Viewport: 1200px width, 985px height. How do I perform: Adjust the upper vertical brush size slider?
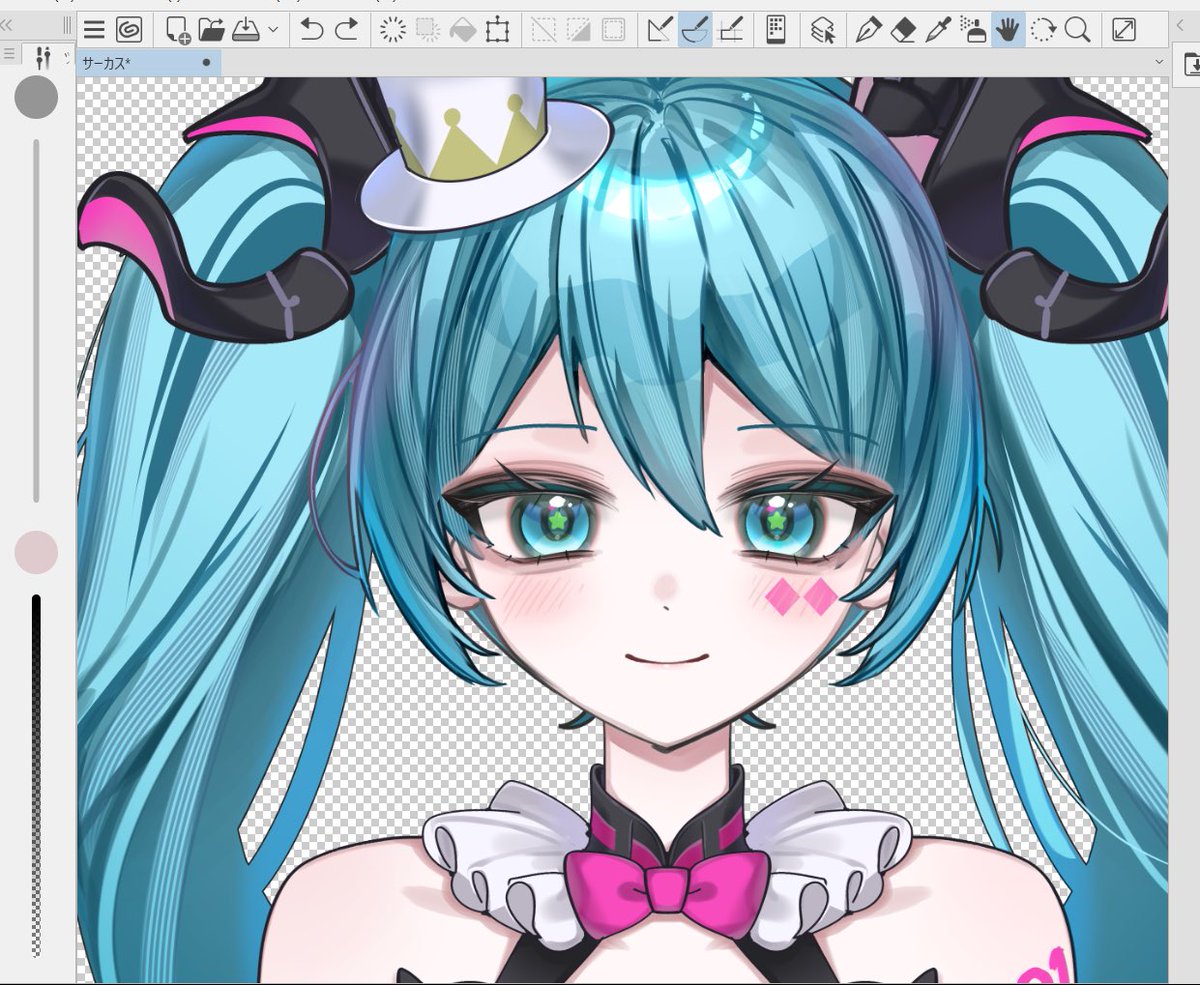tap(37, 320)
